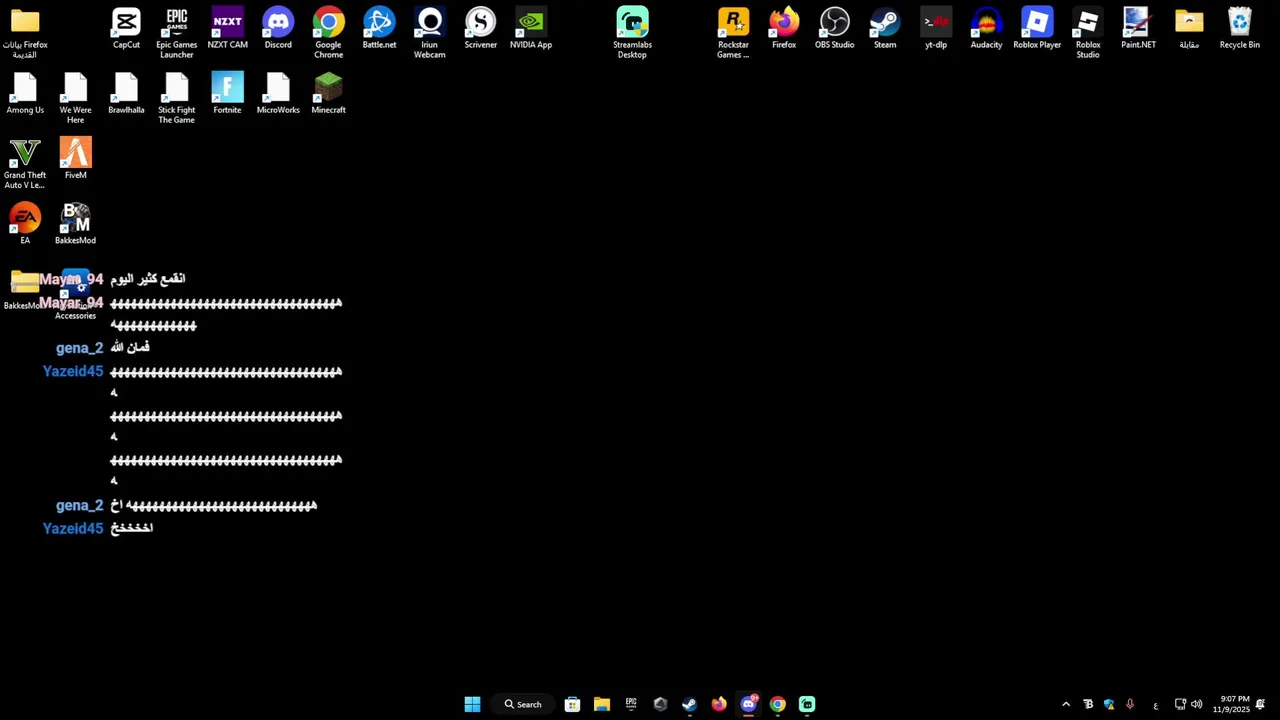The height and width of the screenshot is (720, 1280).
Task: Click the microphone tray icon
Action: point(1130,704)
